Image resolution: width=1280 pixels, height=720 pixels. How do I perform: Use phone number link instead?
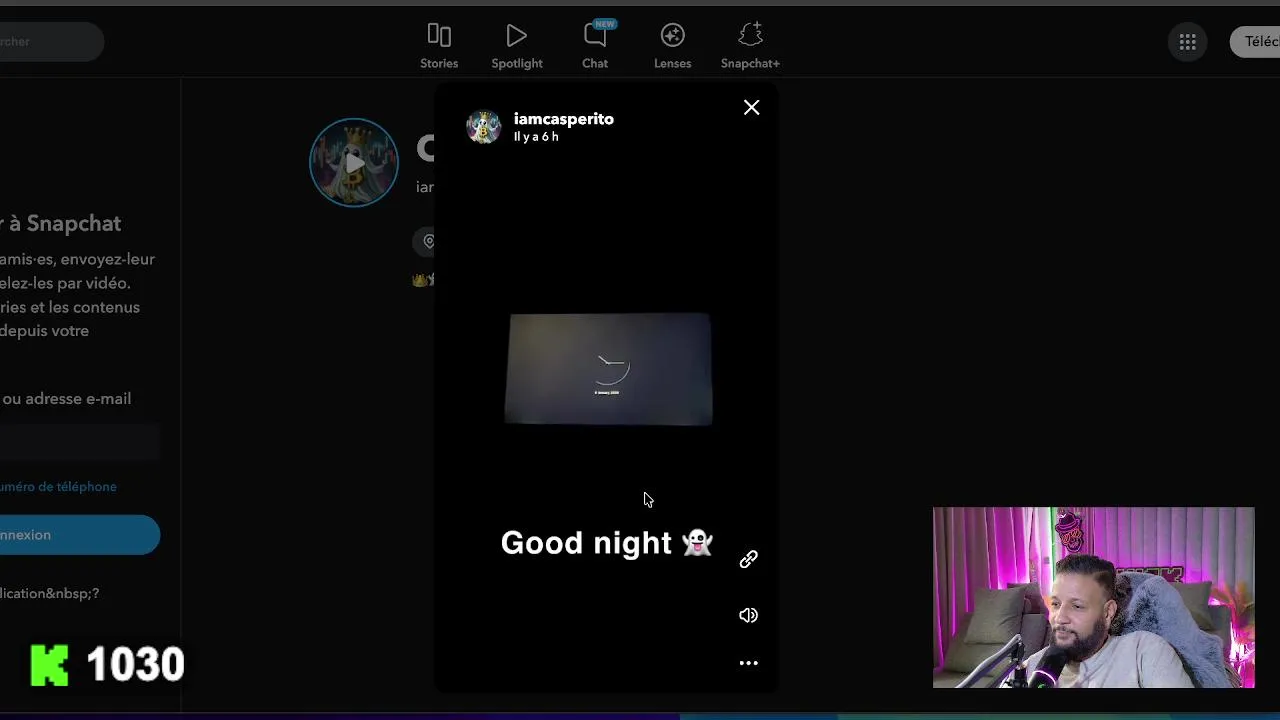[x=58, y=487]
